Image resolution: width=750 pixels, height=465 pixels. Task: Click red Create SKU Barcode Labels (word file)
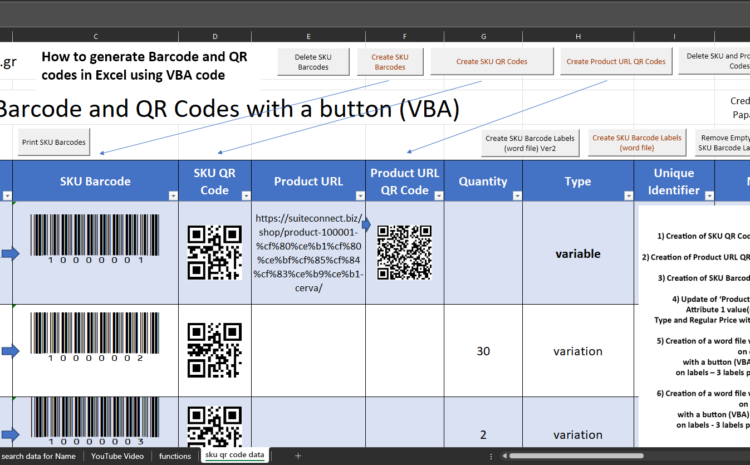[x=637, y=143]
